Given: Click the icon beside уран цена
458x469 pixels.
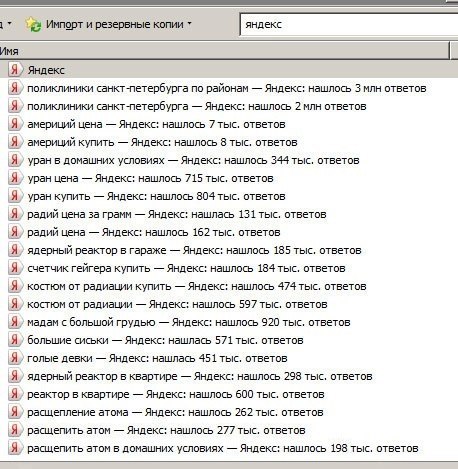Looking at the screenshot, I should [15, 178].
